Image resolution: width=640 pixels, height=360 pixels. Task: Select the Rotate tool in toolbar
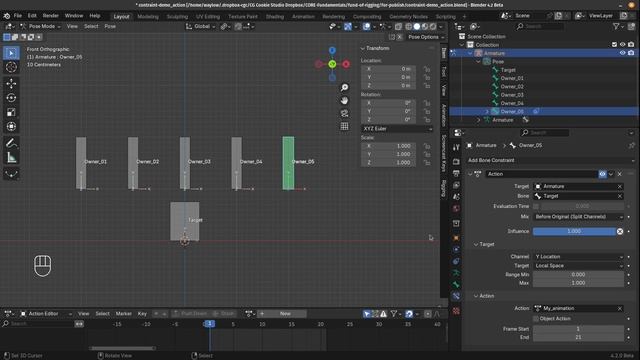point(11,98)
